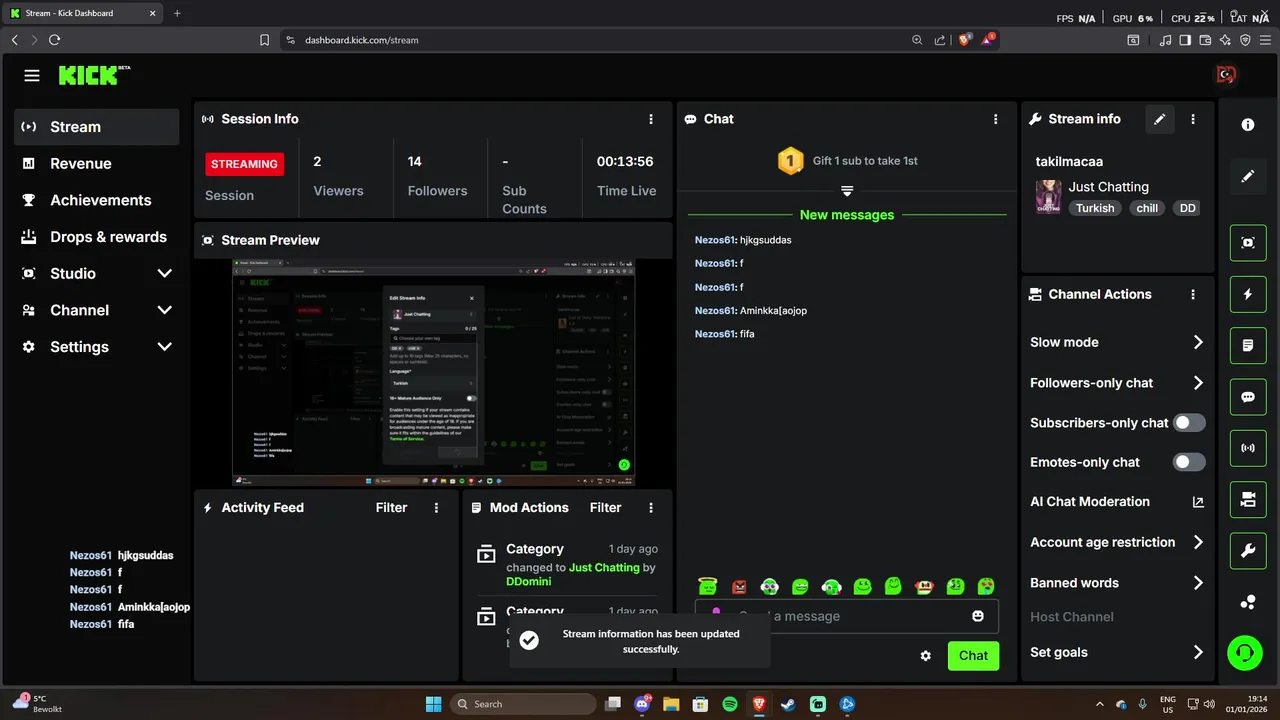Select the Turkish tag
The image size is (1280, 720).
(x=1095, y=208)
